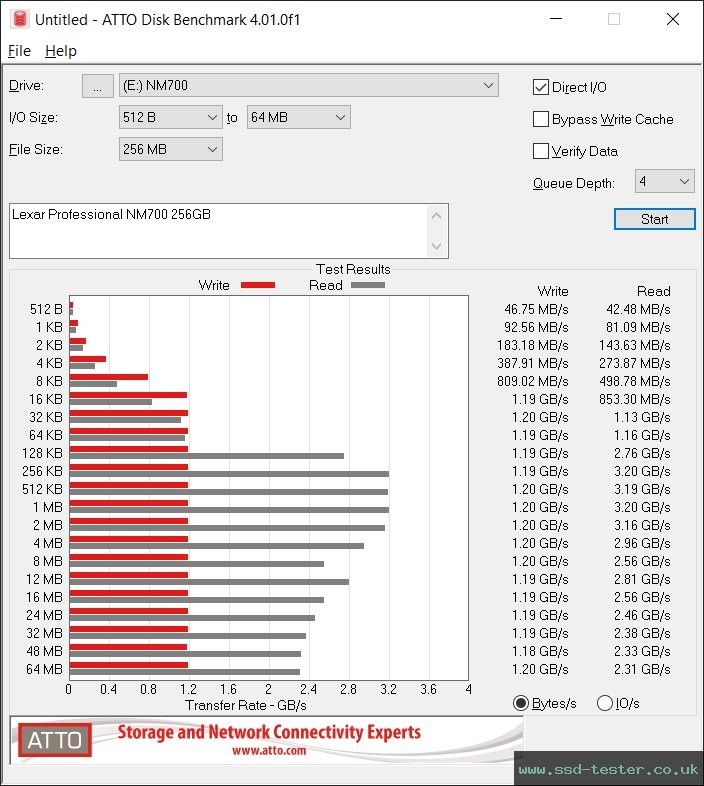The image size is (704, 786).
Task: Open the Drive dropdown showing (E:) NM700
Action: (308, 86)
